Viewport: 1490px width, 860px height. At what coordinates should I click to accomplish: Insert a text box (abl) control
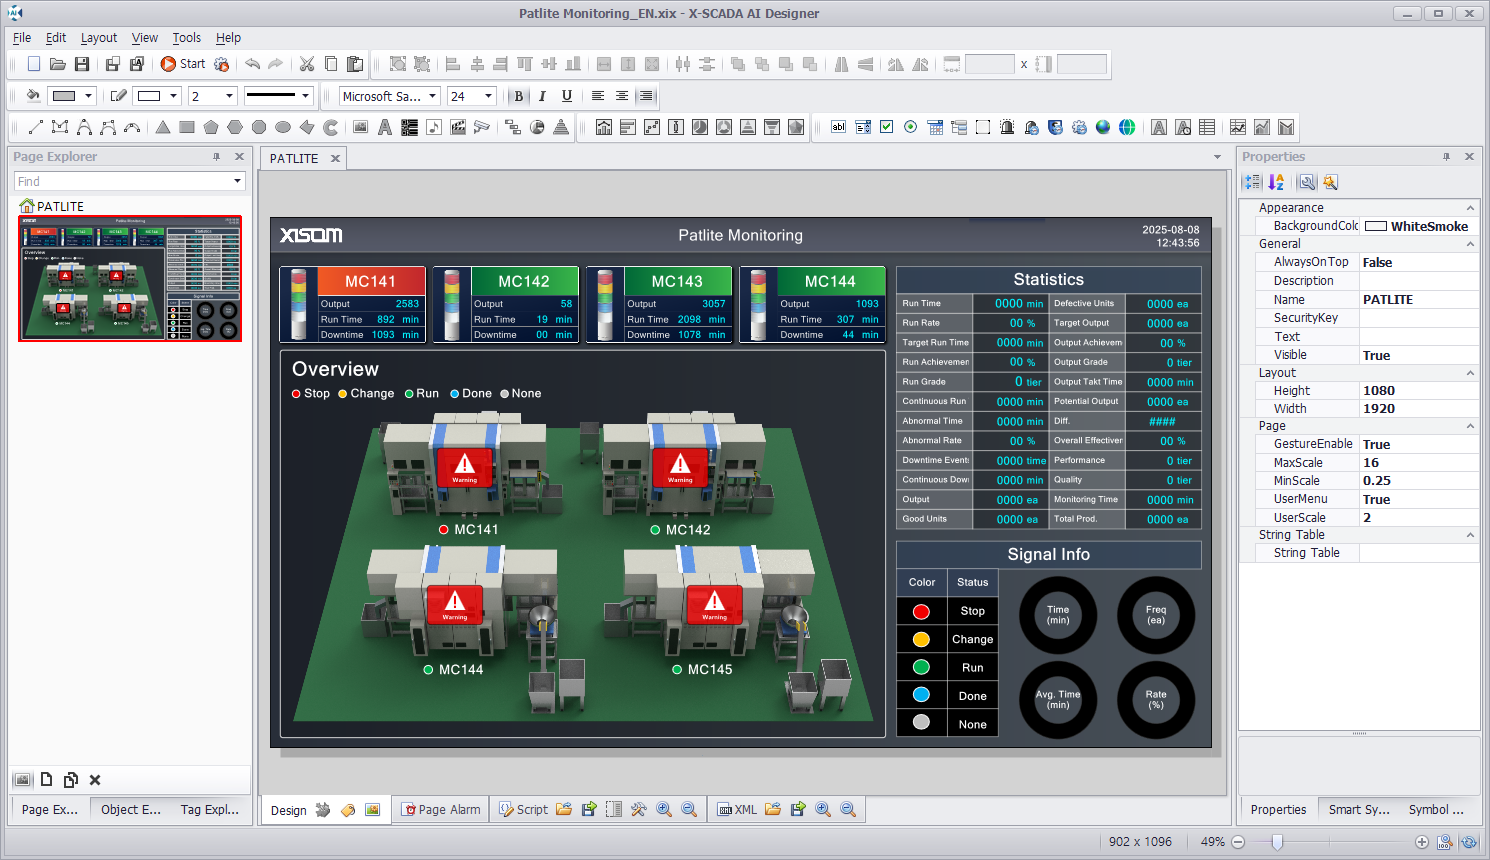coord(838,127)
